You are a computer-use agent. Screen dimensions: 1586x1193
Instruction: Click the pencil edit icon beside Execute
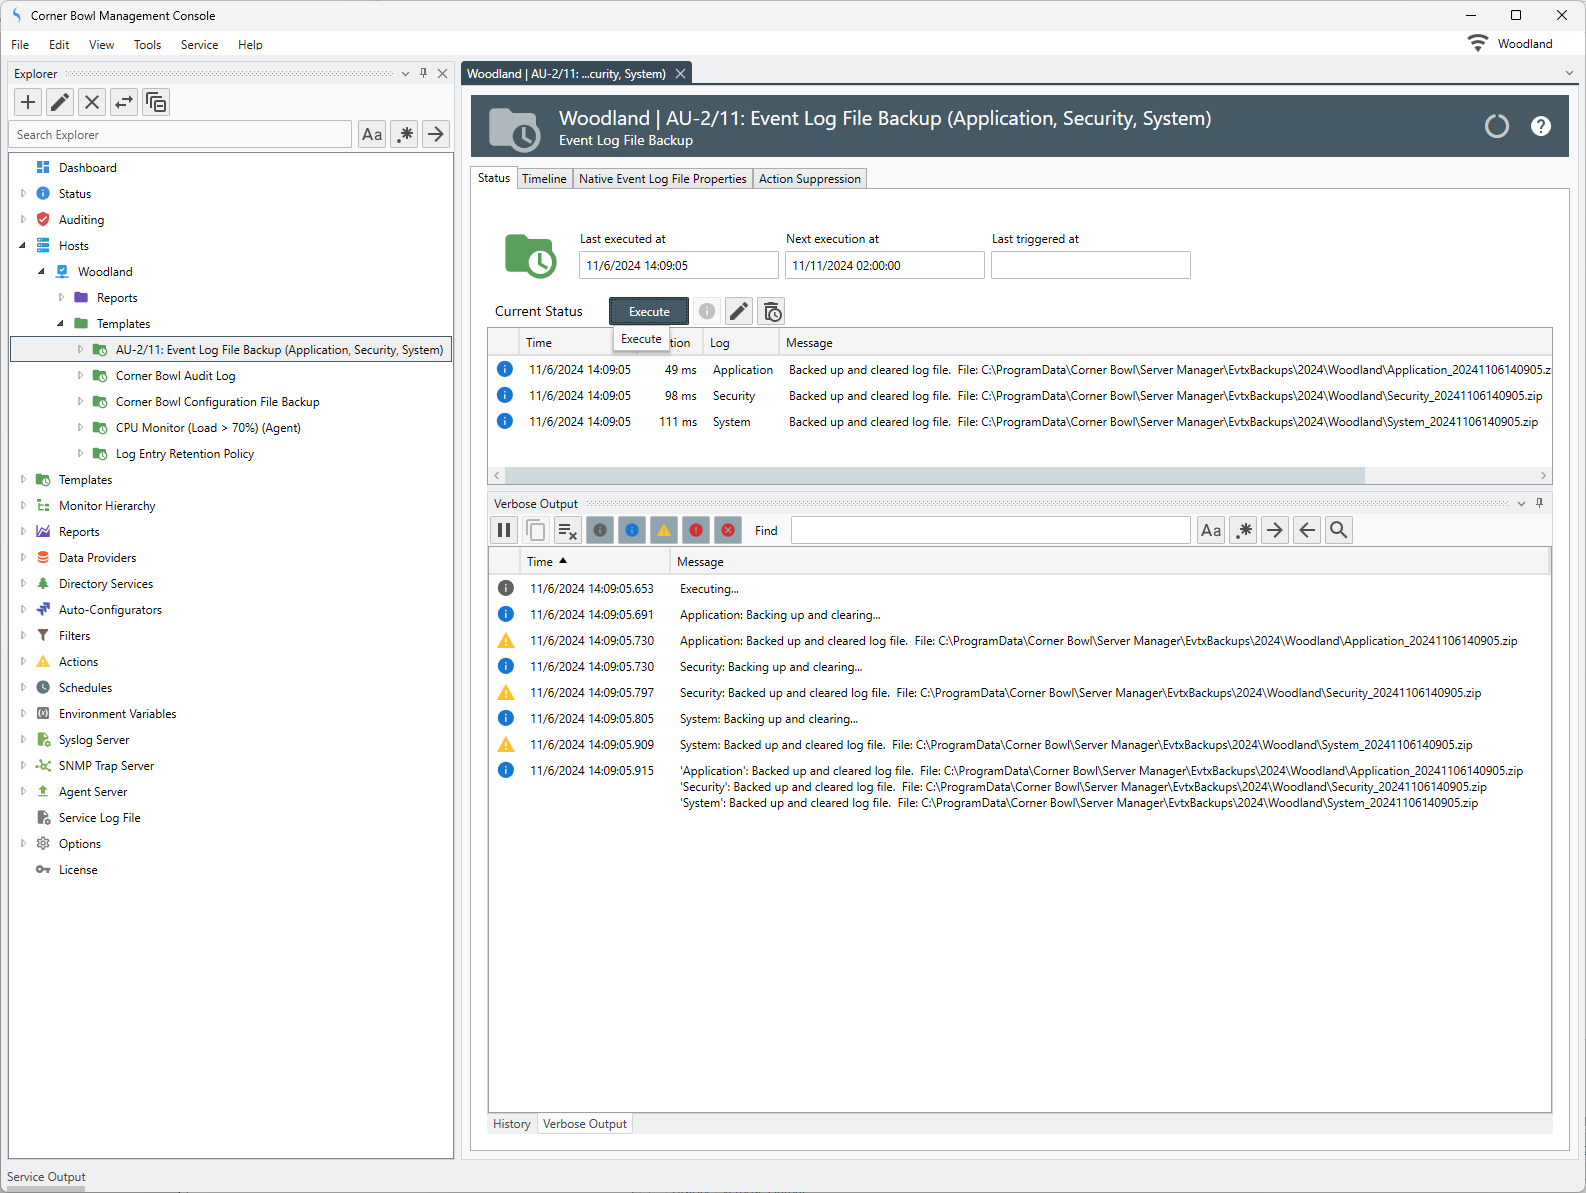[739, 312]
